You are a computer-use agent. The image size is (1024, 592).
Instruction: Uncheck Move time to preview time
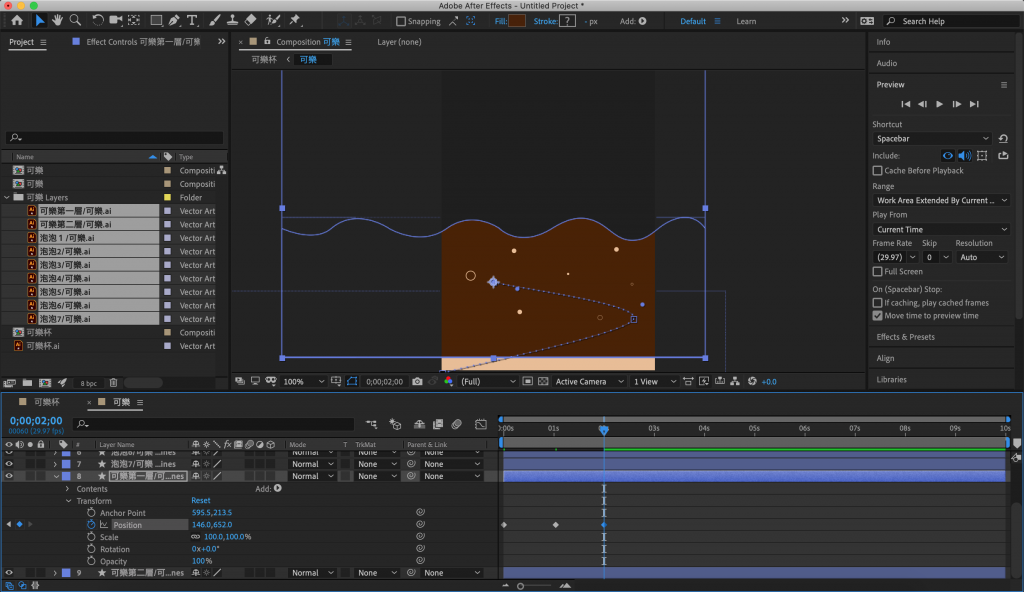point(878,316)
